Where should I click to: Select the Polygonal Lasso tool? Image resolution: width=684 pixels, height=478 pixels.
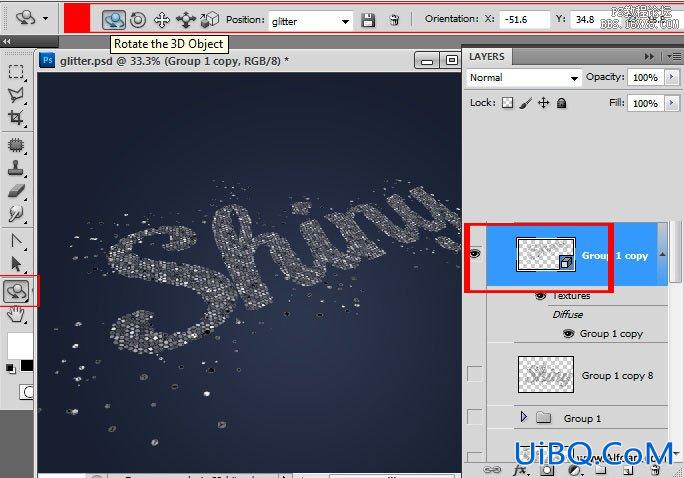coord(16,95)
